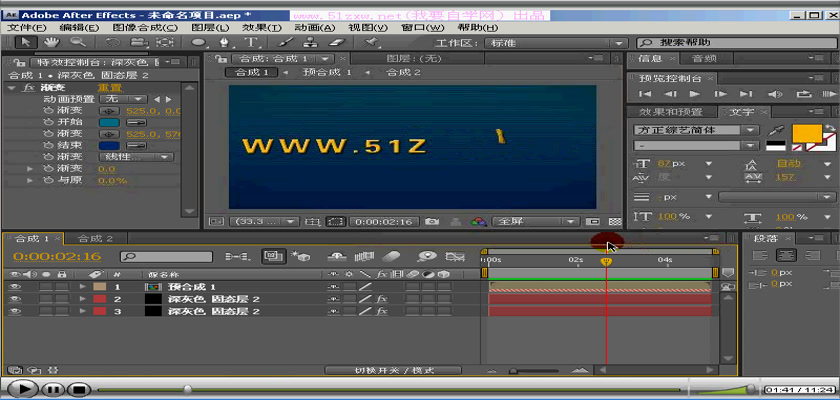This screenshot has width=840, height=400.
Task: Toggle the live update button in timeline
Action: tap(273, 257)
